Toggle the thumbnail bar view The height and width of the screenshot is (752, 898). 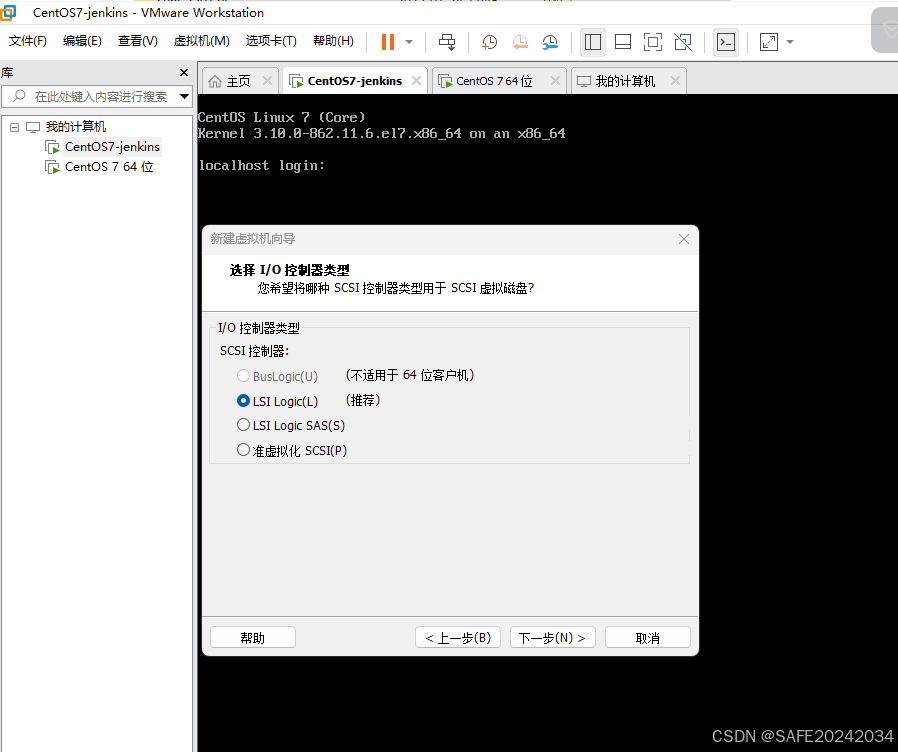tap(623, 42)
